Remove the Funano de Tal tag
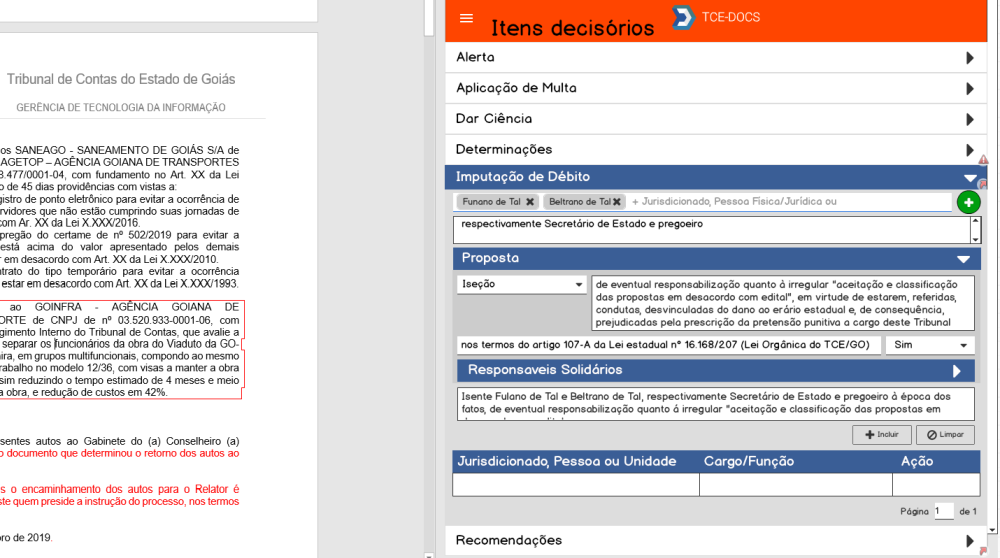 pyautogui.click(x=530, y=202)
